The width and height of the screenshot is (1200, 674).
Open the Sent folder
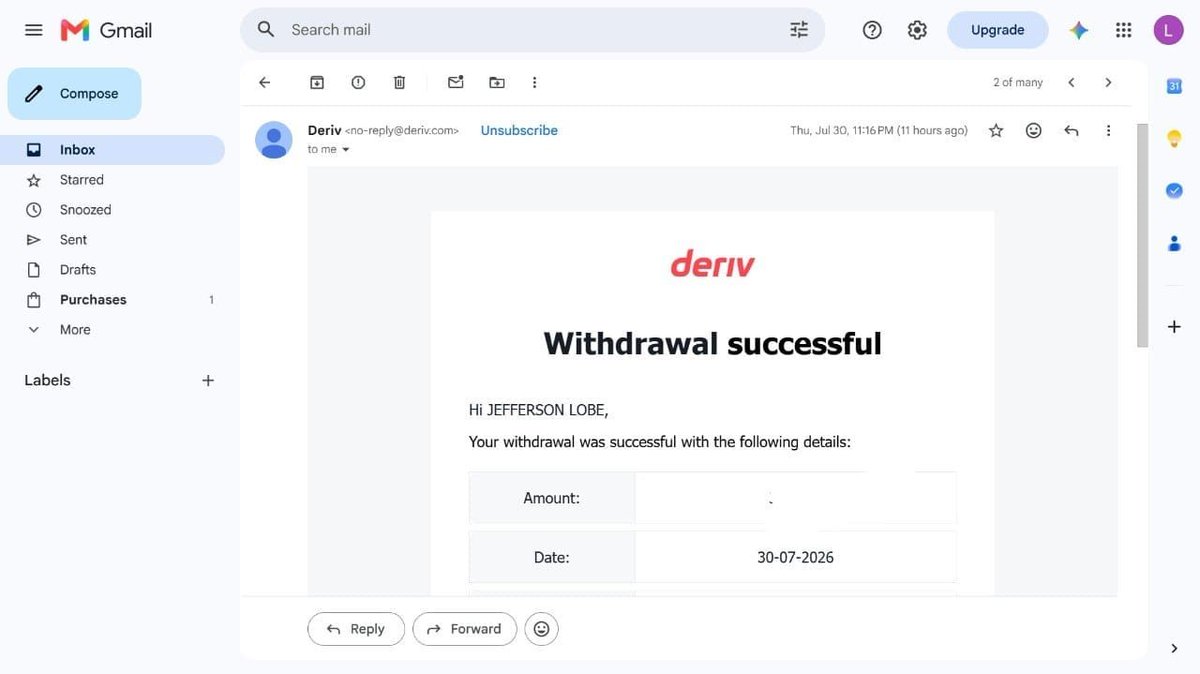pyautogui.click(x=112, y=240)
